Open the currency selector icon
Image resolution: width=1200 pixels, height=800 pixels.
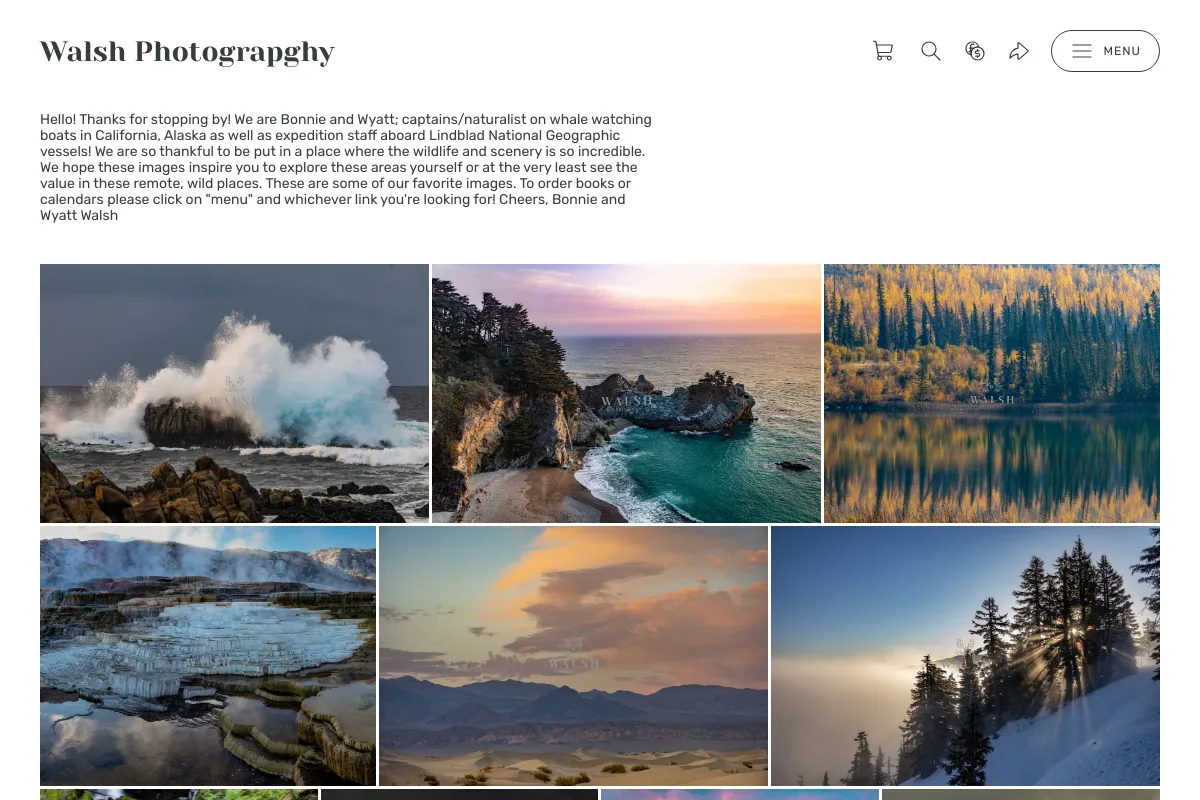coord(975,51)
